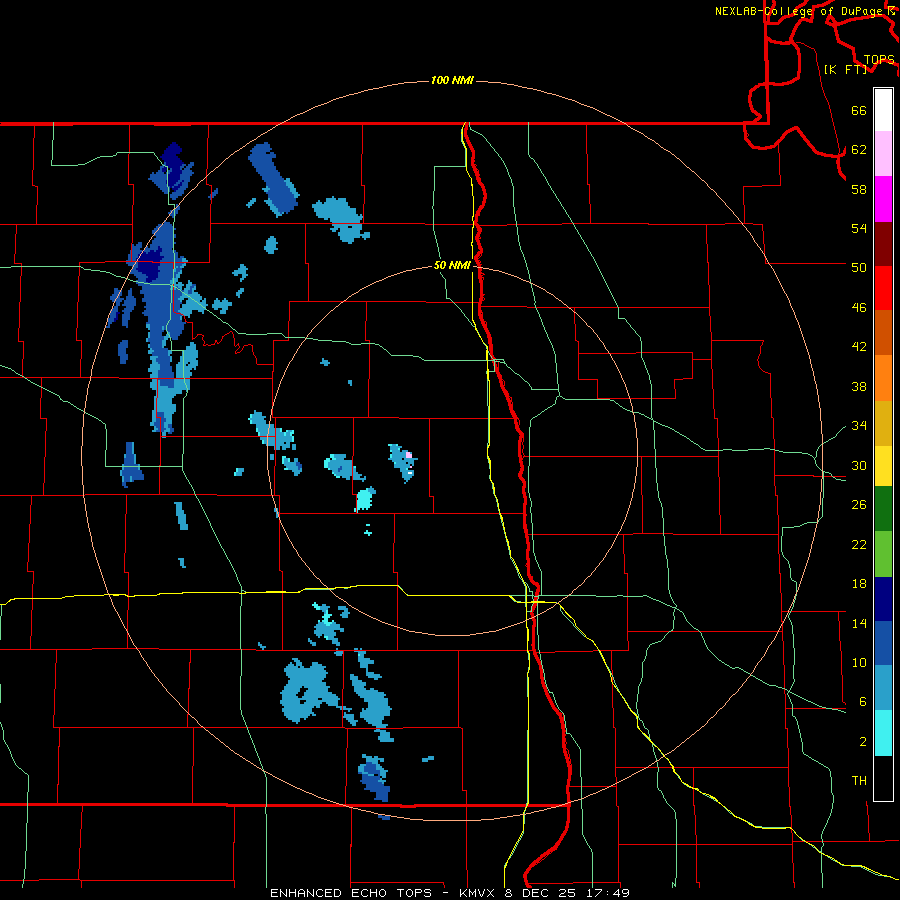Click the '50 NMI' range ring label
This screenshot has width=900, height=900.
452,265
